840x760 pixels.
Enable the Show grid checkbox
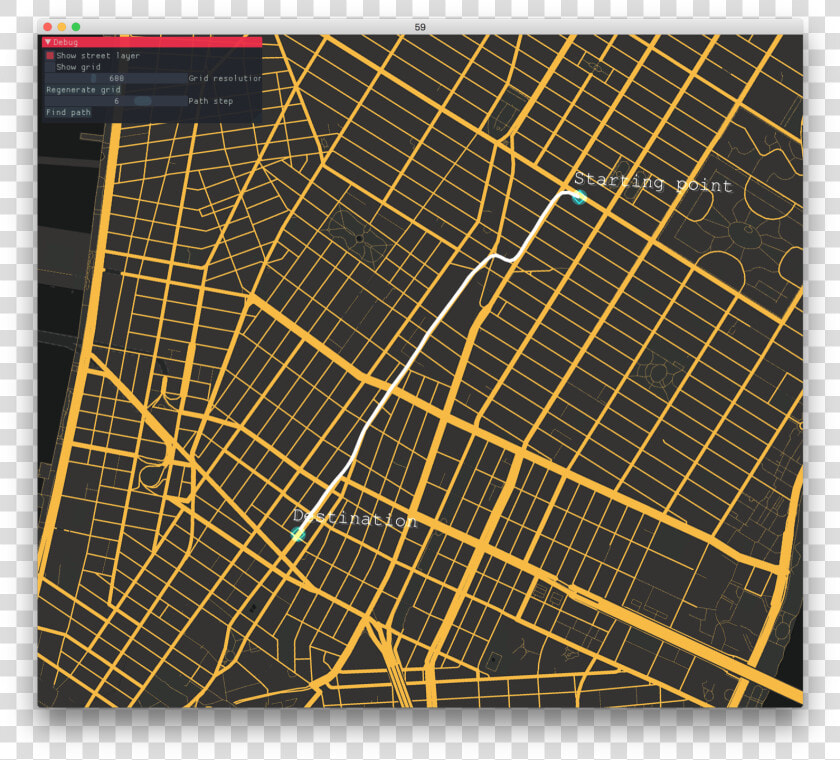click(50, 67)
